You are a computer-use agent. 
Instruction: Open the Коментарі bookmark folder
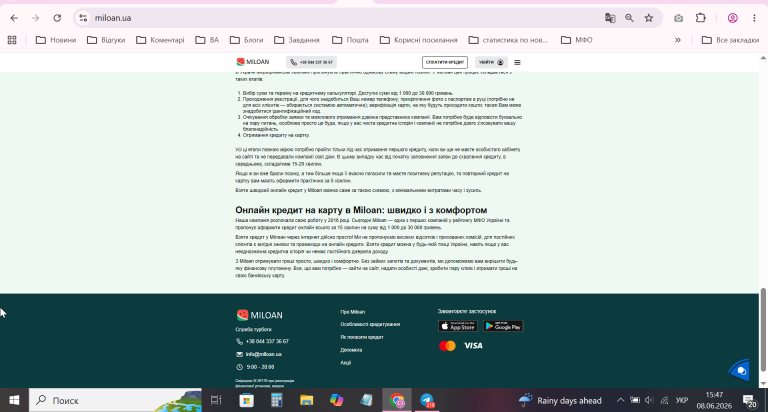pyautogui.click(x=160, y=40)
